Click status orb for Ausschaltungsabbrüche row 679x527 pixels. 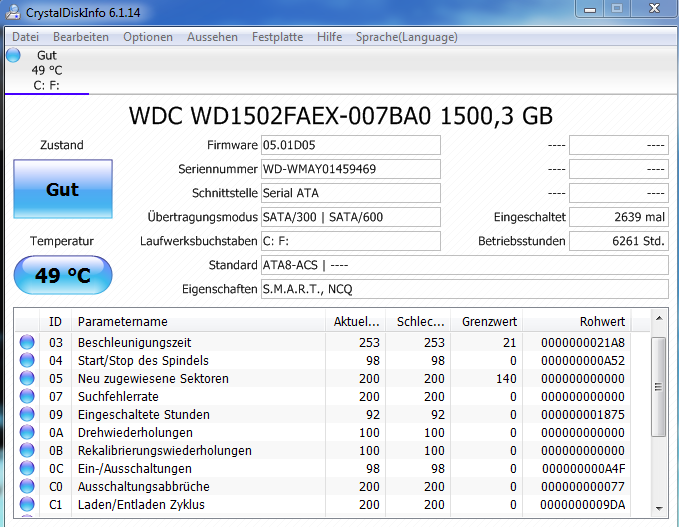[x=27, y=486]
